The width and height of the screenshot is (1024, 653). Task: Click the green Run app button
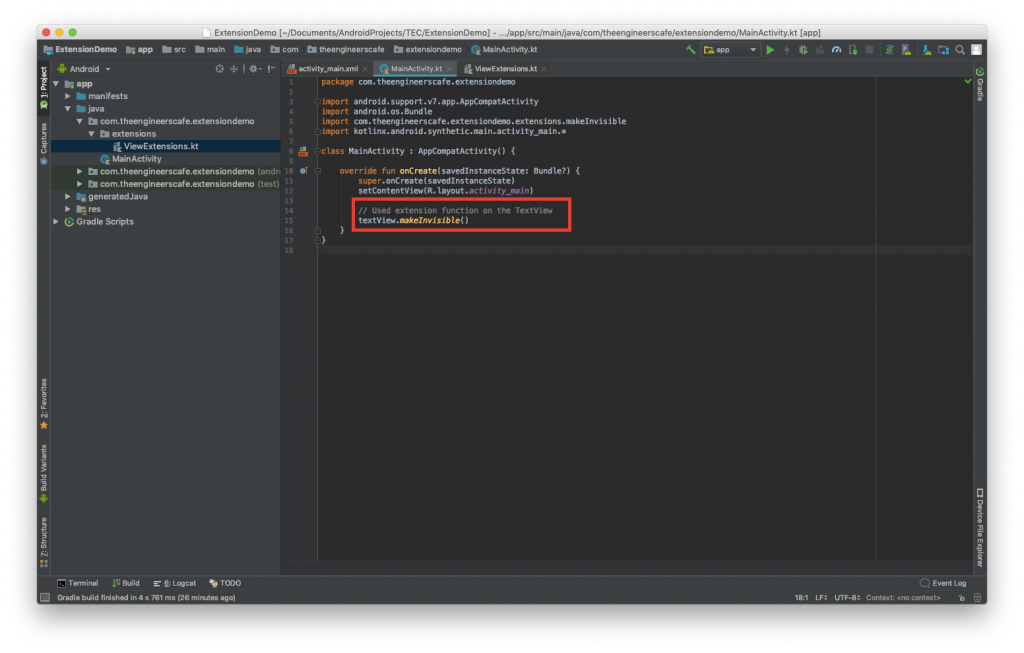(x=770, y=49)
